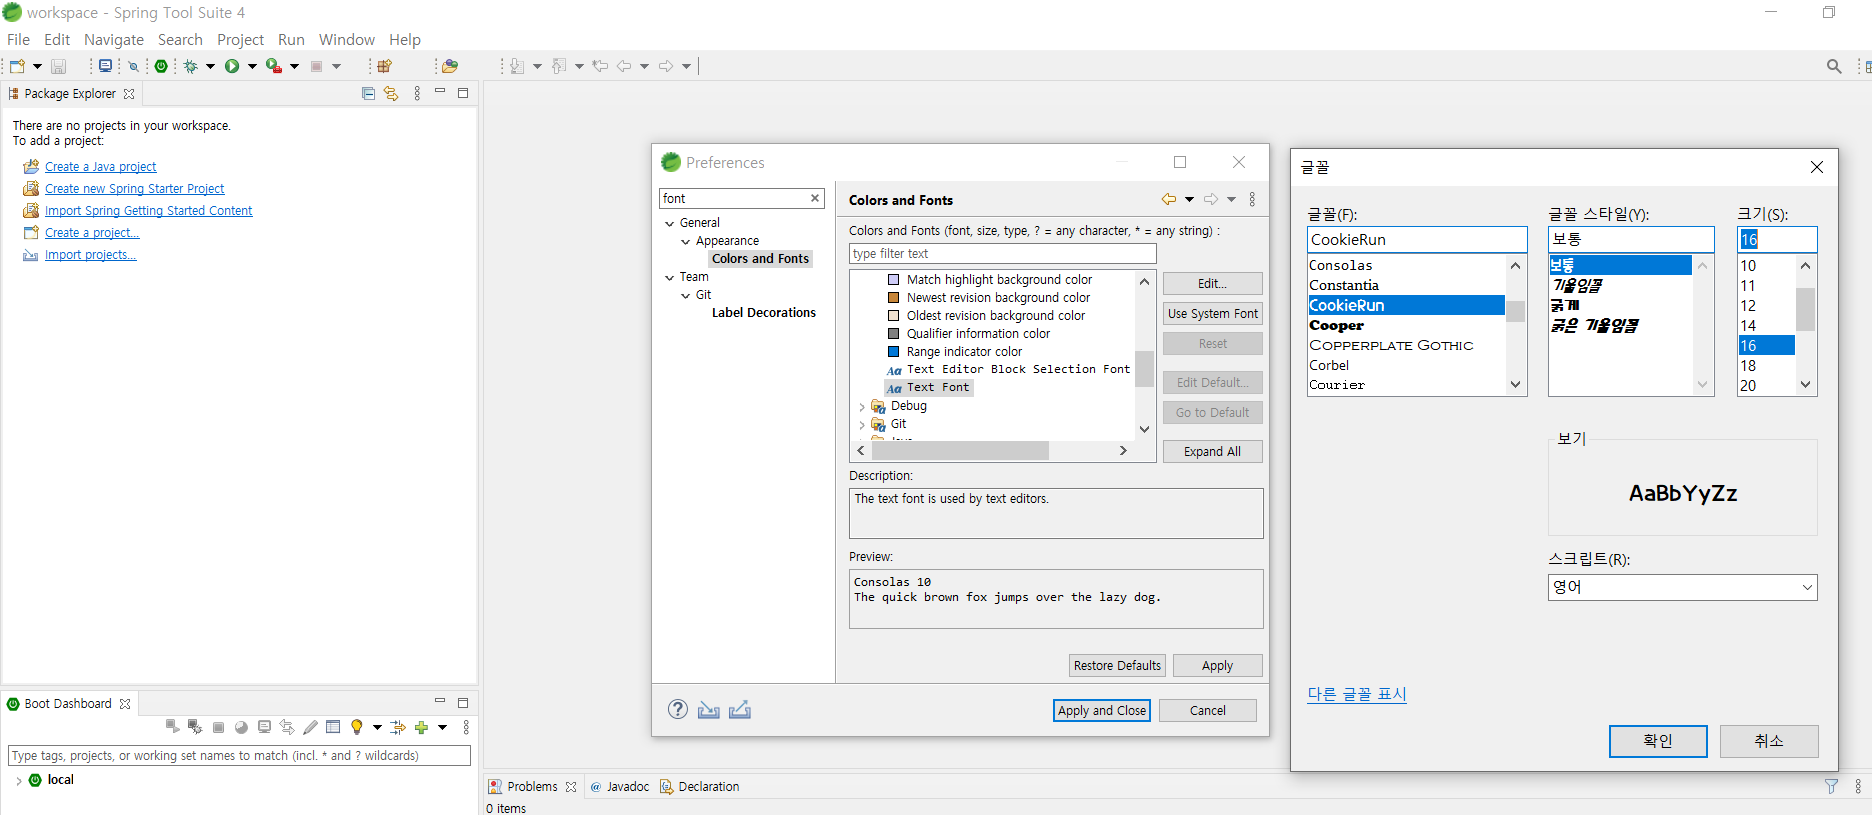Click the Boot Dashboard icon in main toolbar

(x=161, y=66)
